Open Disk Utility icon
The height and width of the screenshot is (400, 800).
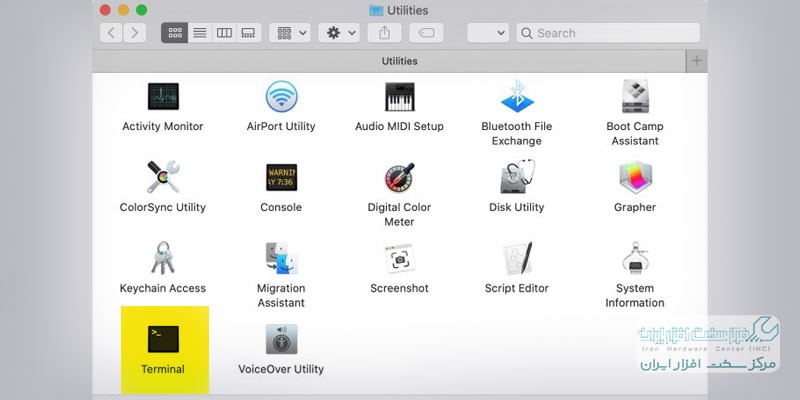517,177
